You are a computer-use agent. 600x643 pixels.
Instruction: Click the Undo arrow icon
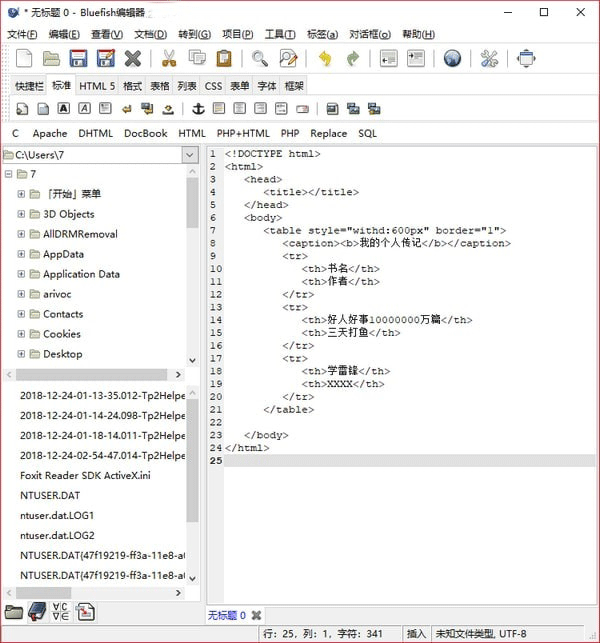point(325,59)
